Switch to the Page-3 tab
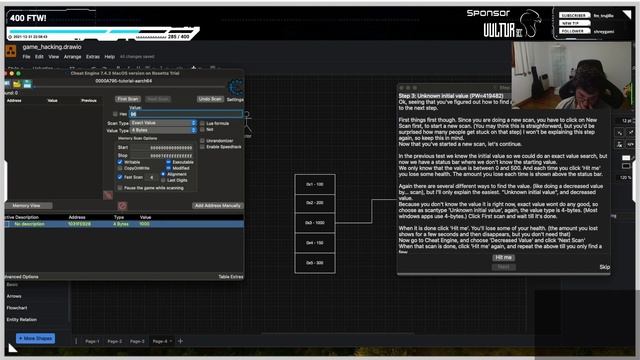Image resolution: width=640 pixels, height=360 pixels. coord(137,341)
